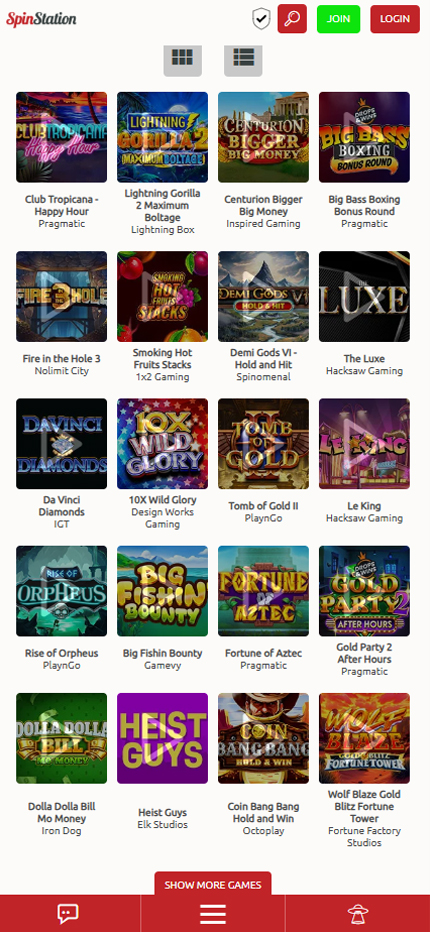Open The Luxe game thumbnail
430x932 pixels.
point(365,297)
